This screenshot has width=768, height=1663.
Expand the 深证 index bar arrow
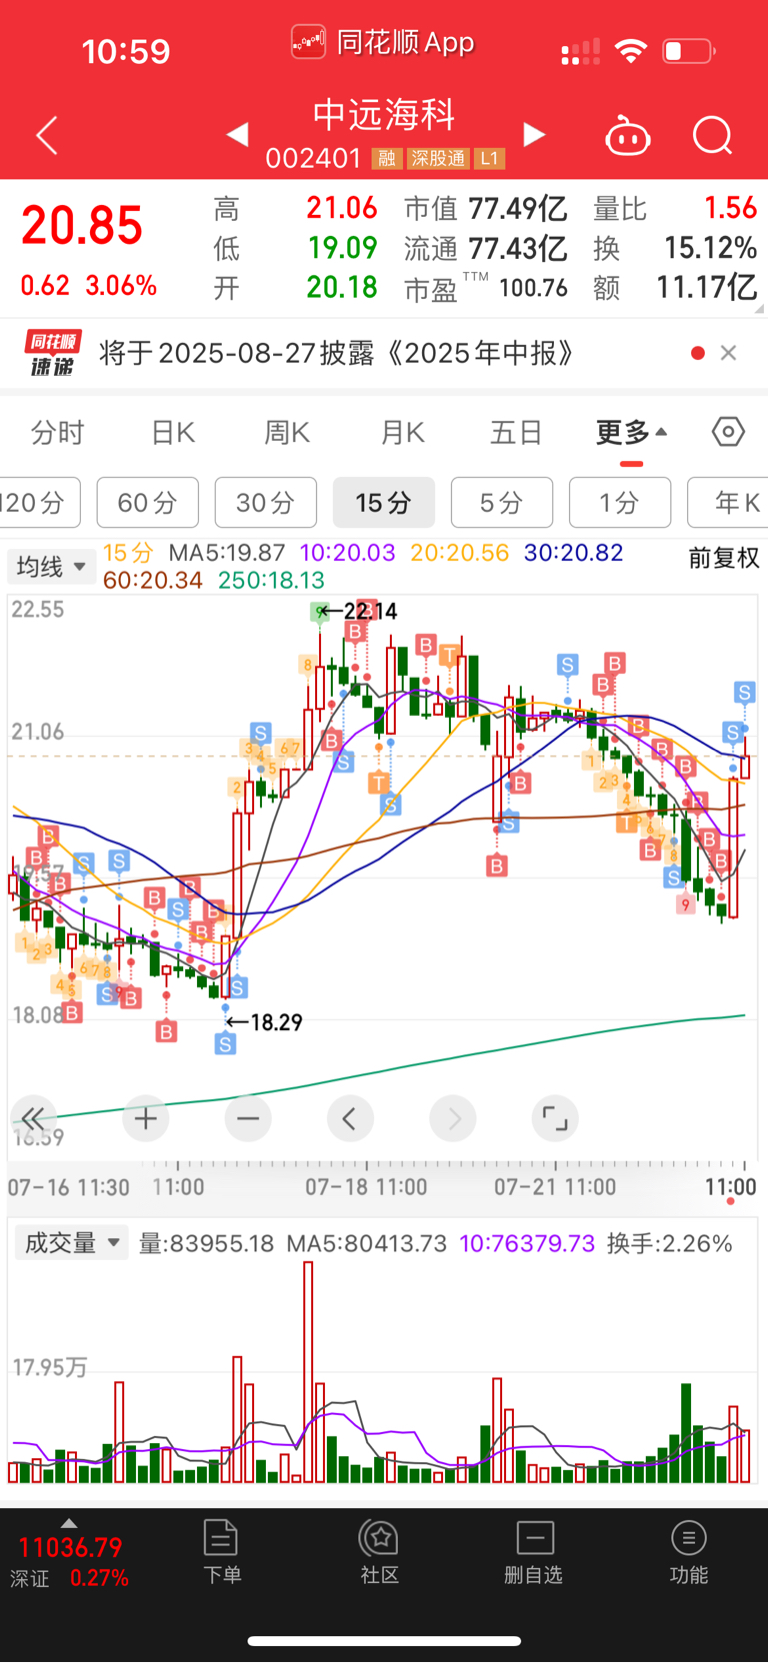pos(68,1523)
